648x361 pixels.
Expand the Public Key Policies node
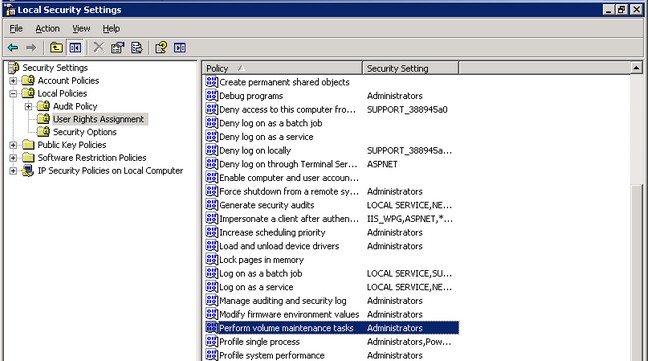click(x=13, y=145)
